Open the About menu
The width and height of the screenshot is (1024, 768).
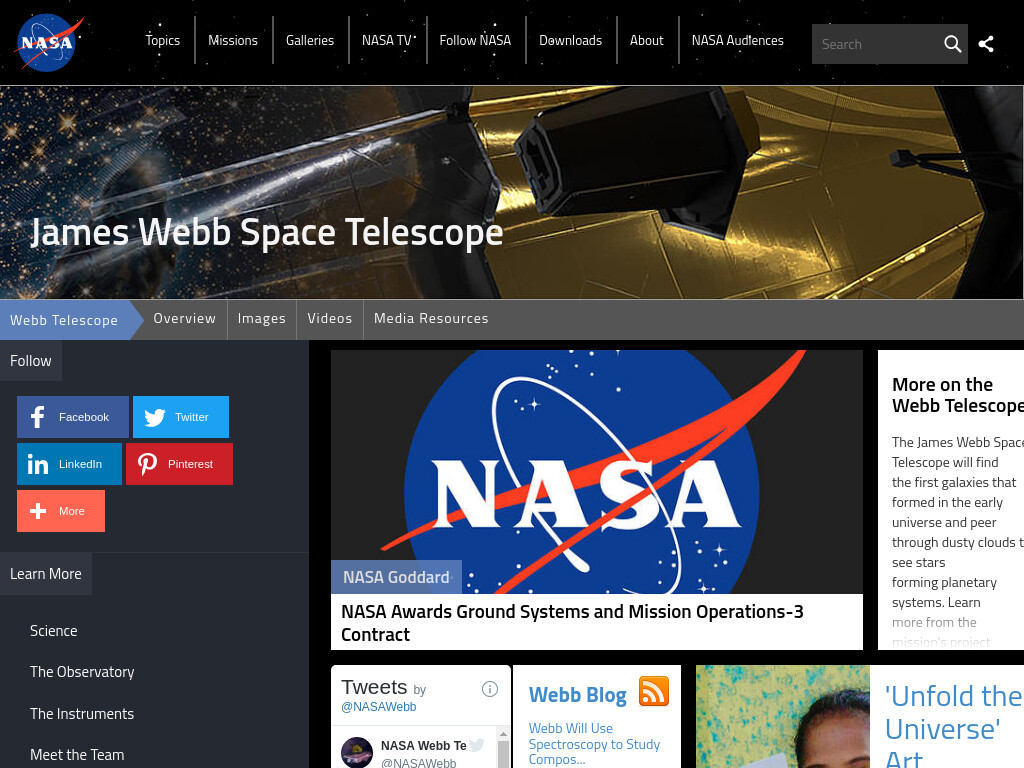[647, 40]
